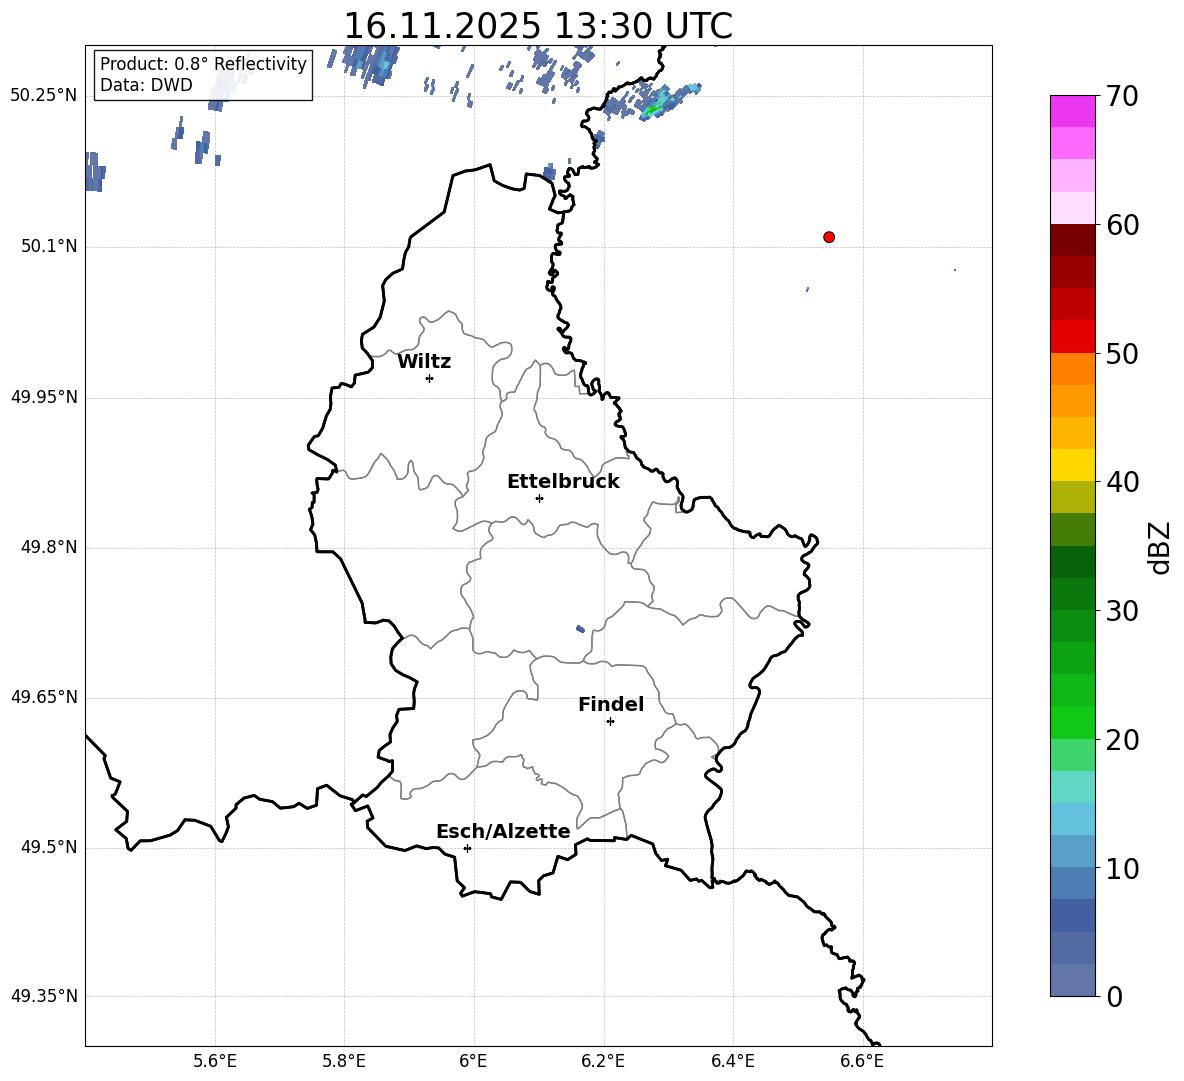Click the longitude label '6.4°E'
This screenshot has width=1184, height=1081.
pos(733,1061)
